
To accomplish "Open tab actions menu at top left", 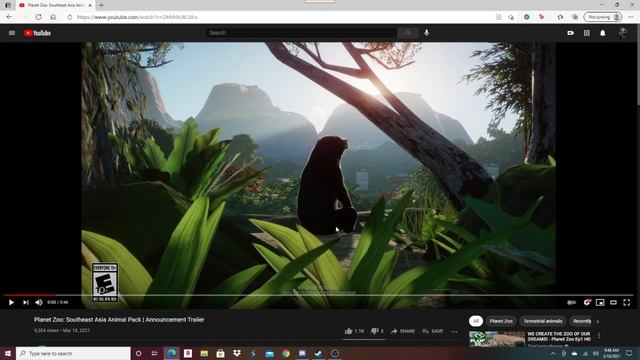I will 8,5.
